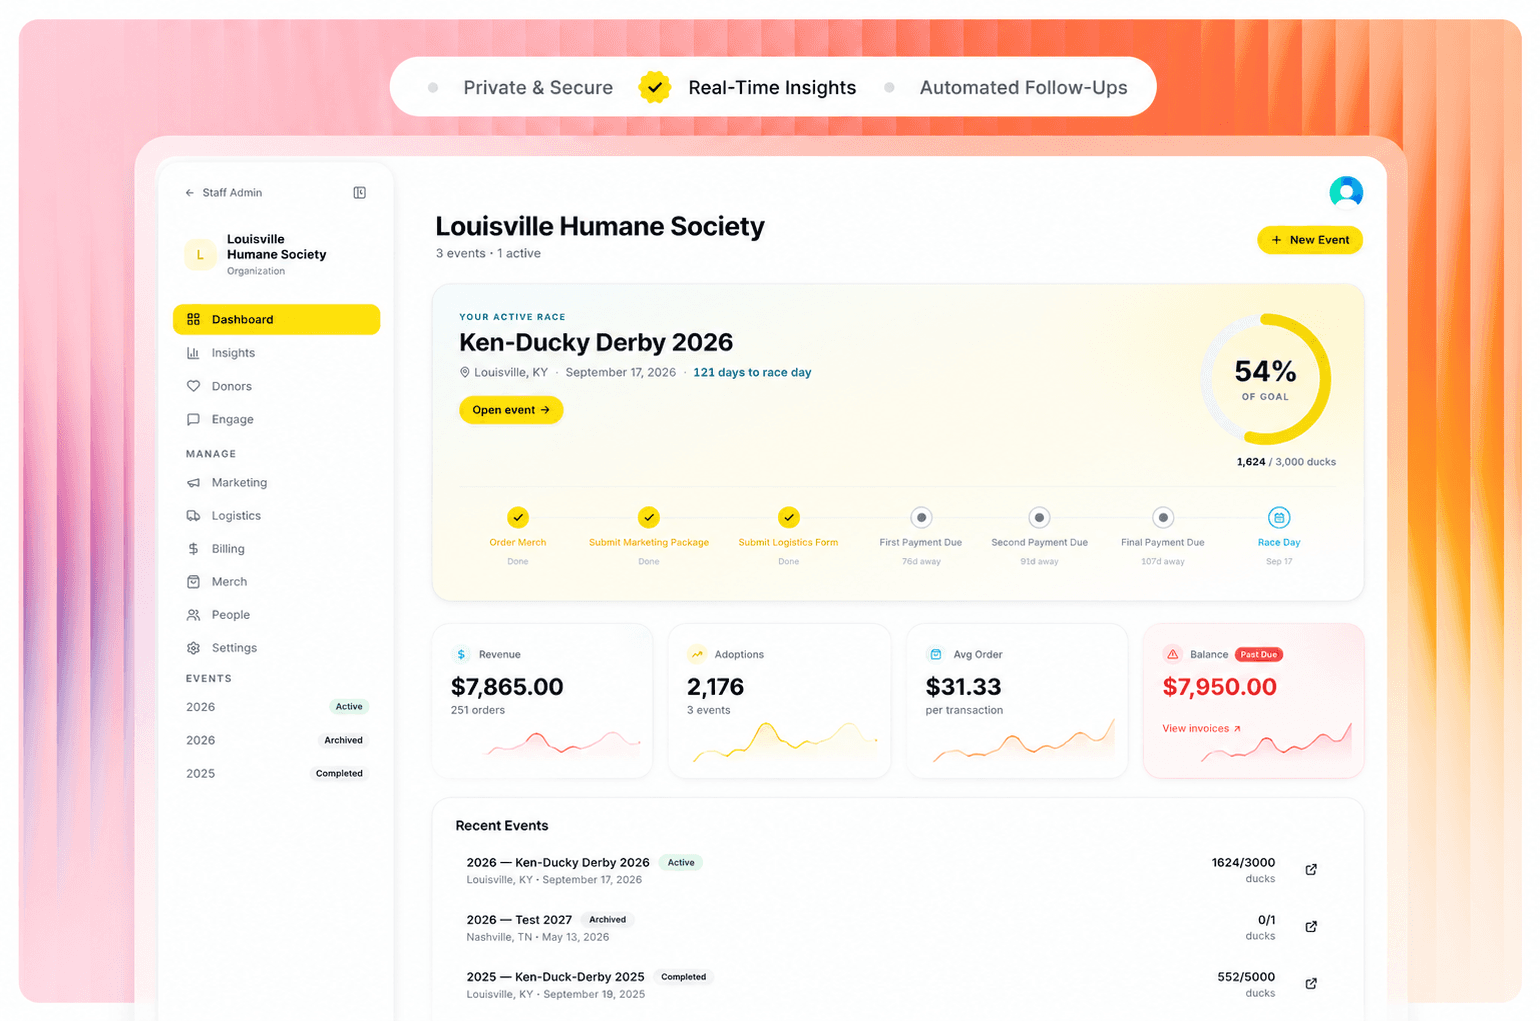Click the $7,950.00 balance amount
Screen dimensions: 1540x1021
coord(1219,687)
